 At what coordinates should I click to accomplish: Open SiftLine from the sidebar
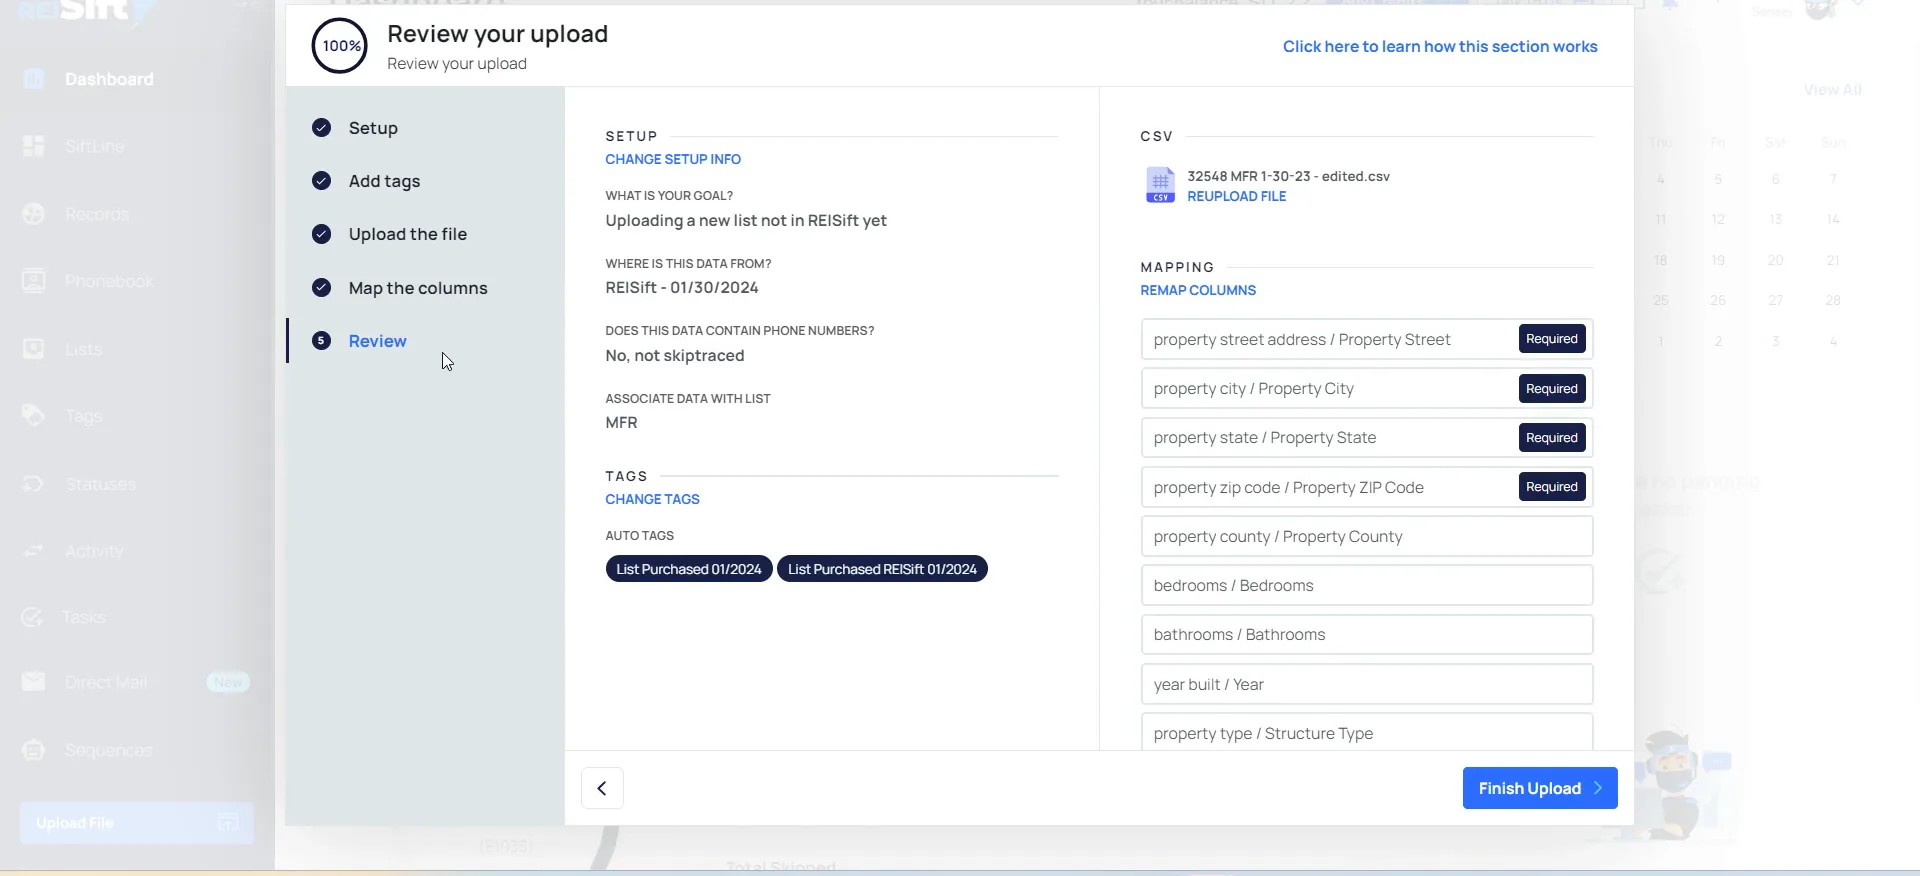(x=95, y=146)
